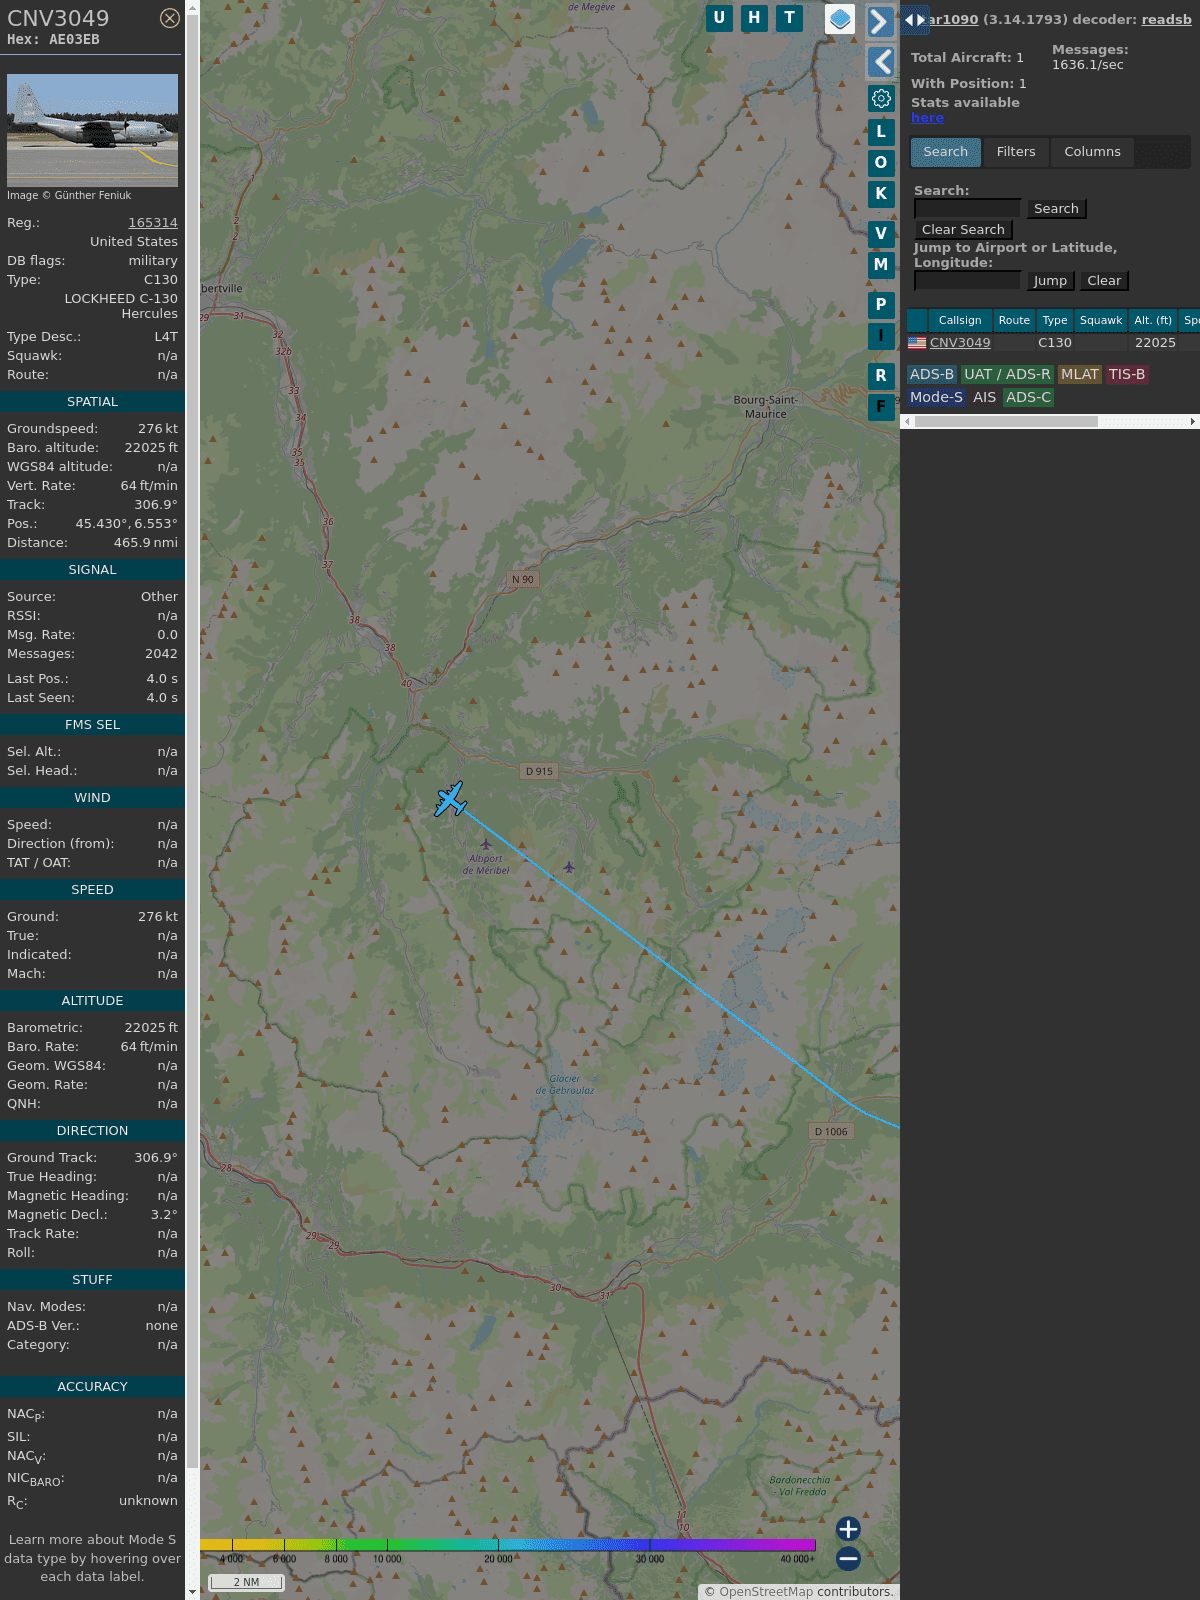
Task: Close the CNV3049 aircraft info panel
Action: tap(170, 18)
